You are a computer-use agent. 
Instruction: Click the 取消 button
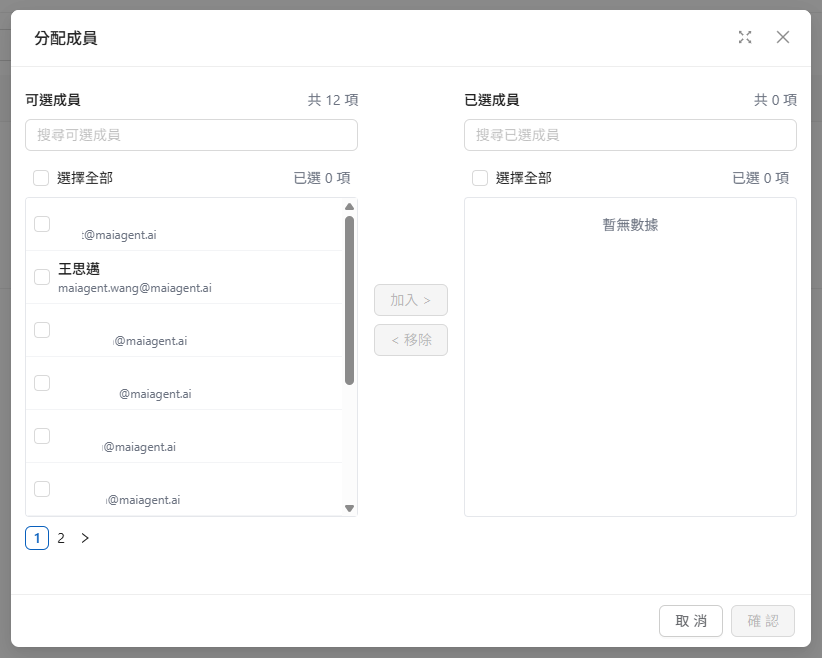point(691,621)
